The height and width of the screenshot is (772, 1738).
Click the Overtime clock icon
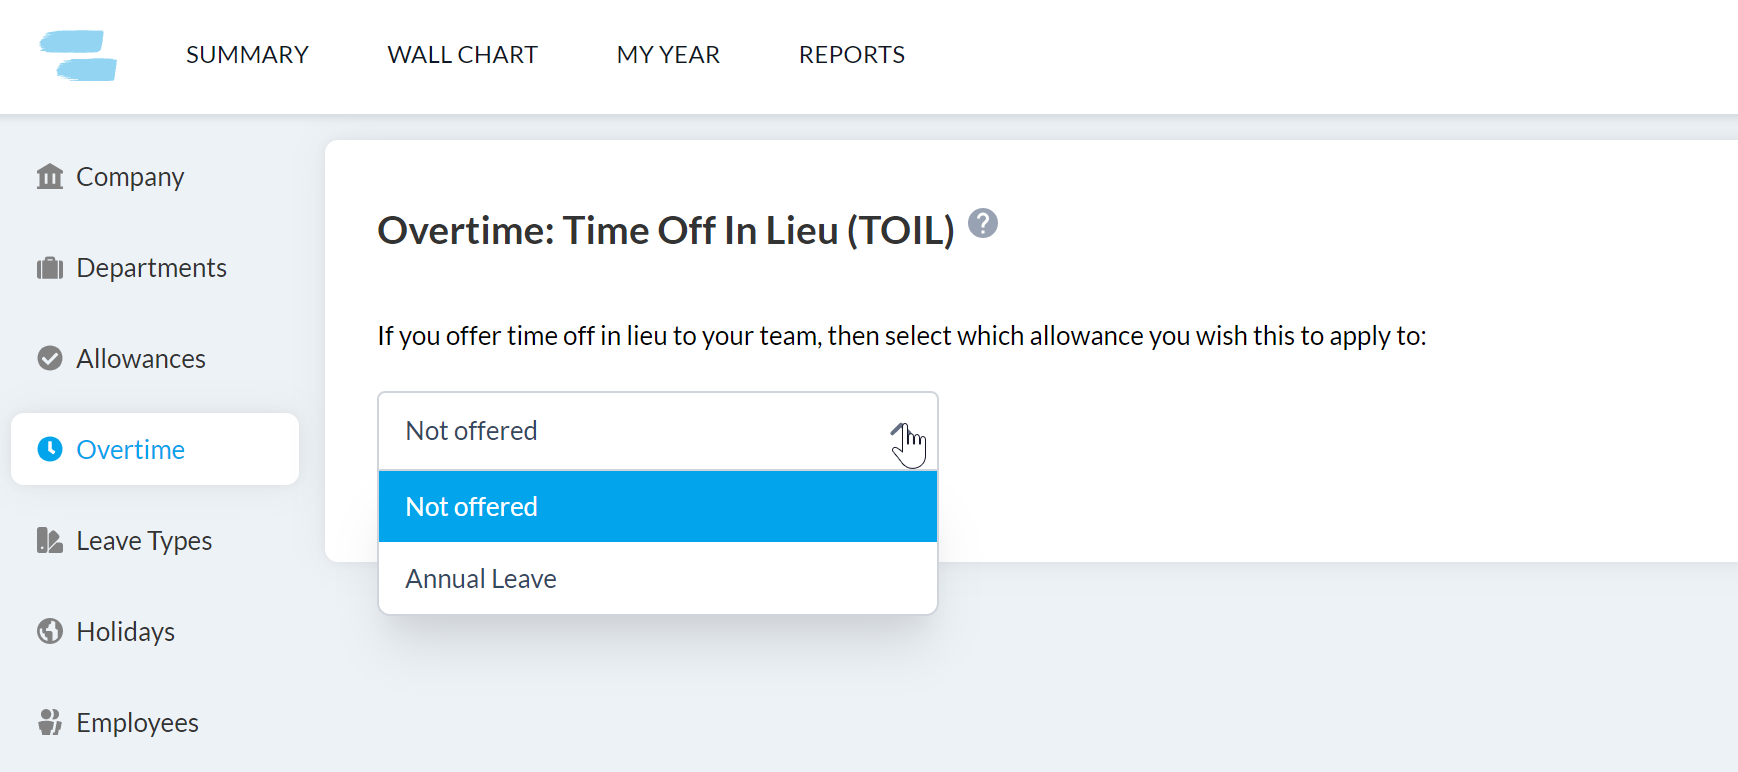point(50,449)
